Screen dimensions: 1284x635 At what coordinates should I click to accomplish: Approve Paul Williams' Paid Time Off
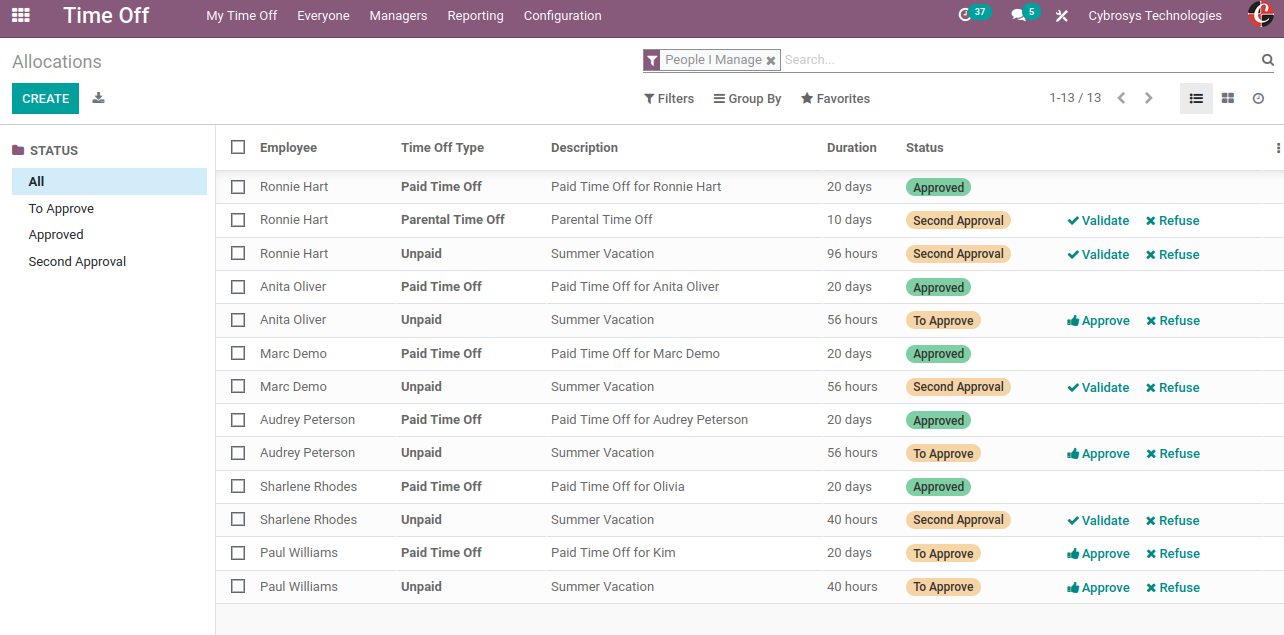tap(1098, 554)
